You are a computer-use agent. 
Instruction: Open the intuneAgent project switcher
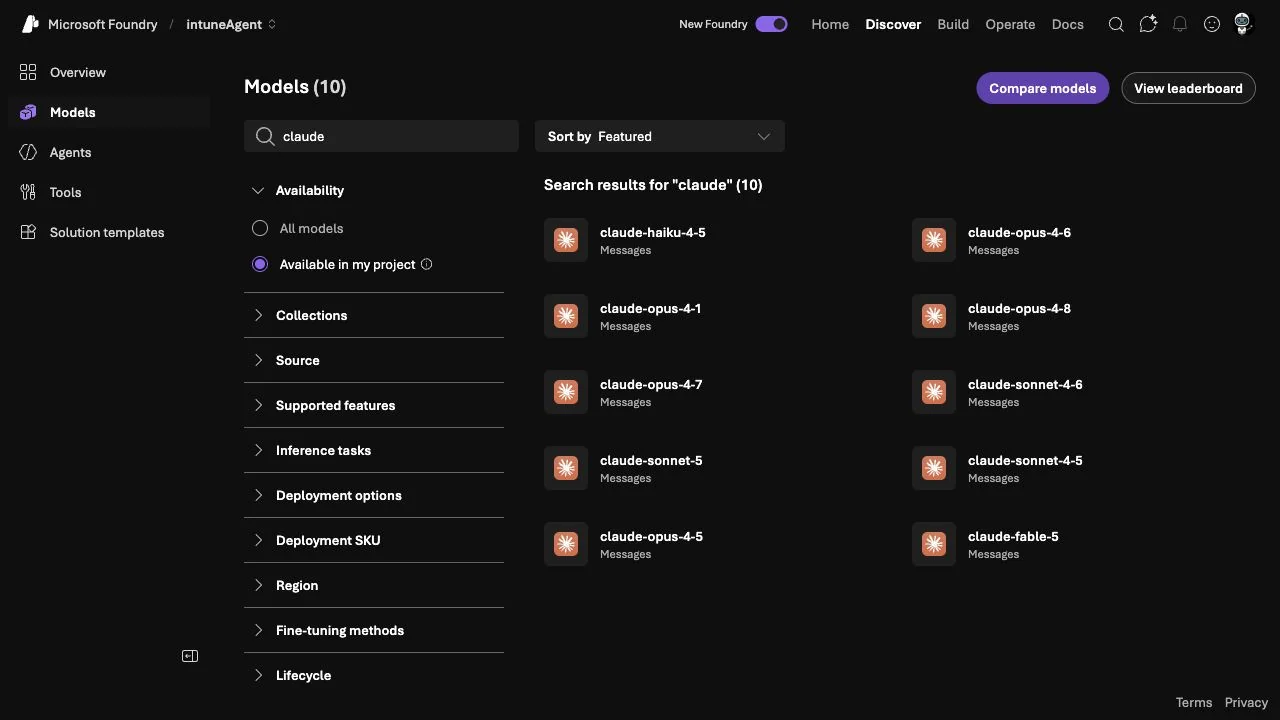[231, 24]
